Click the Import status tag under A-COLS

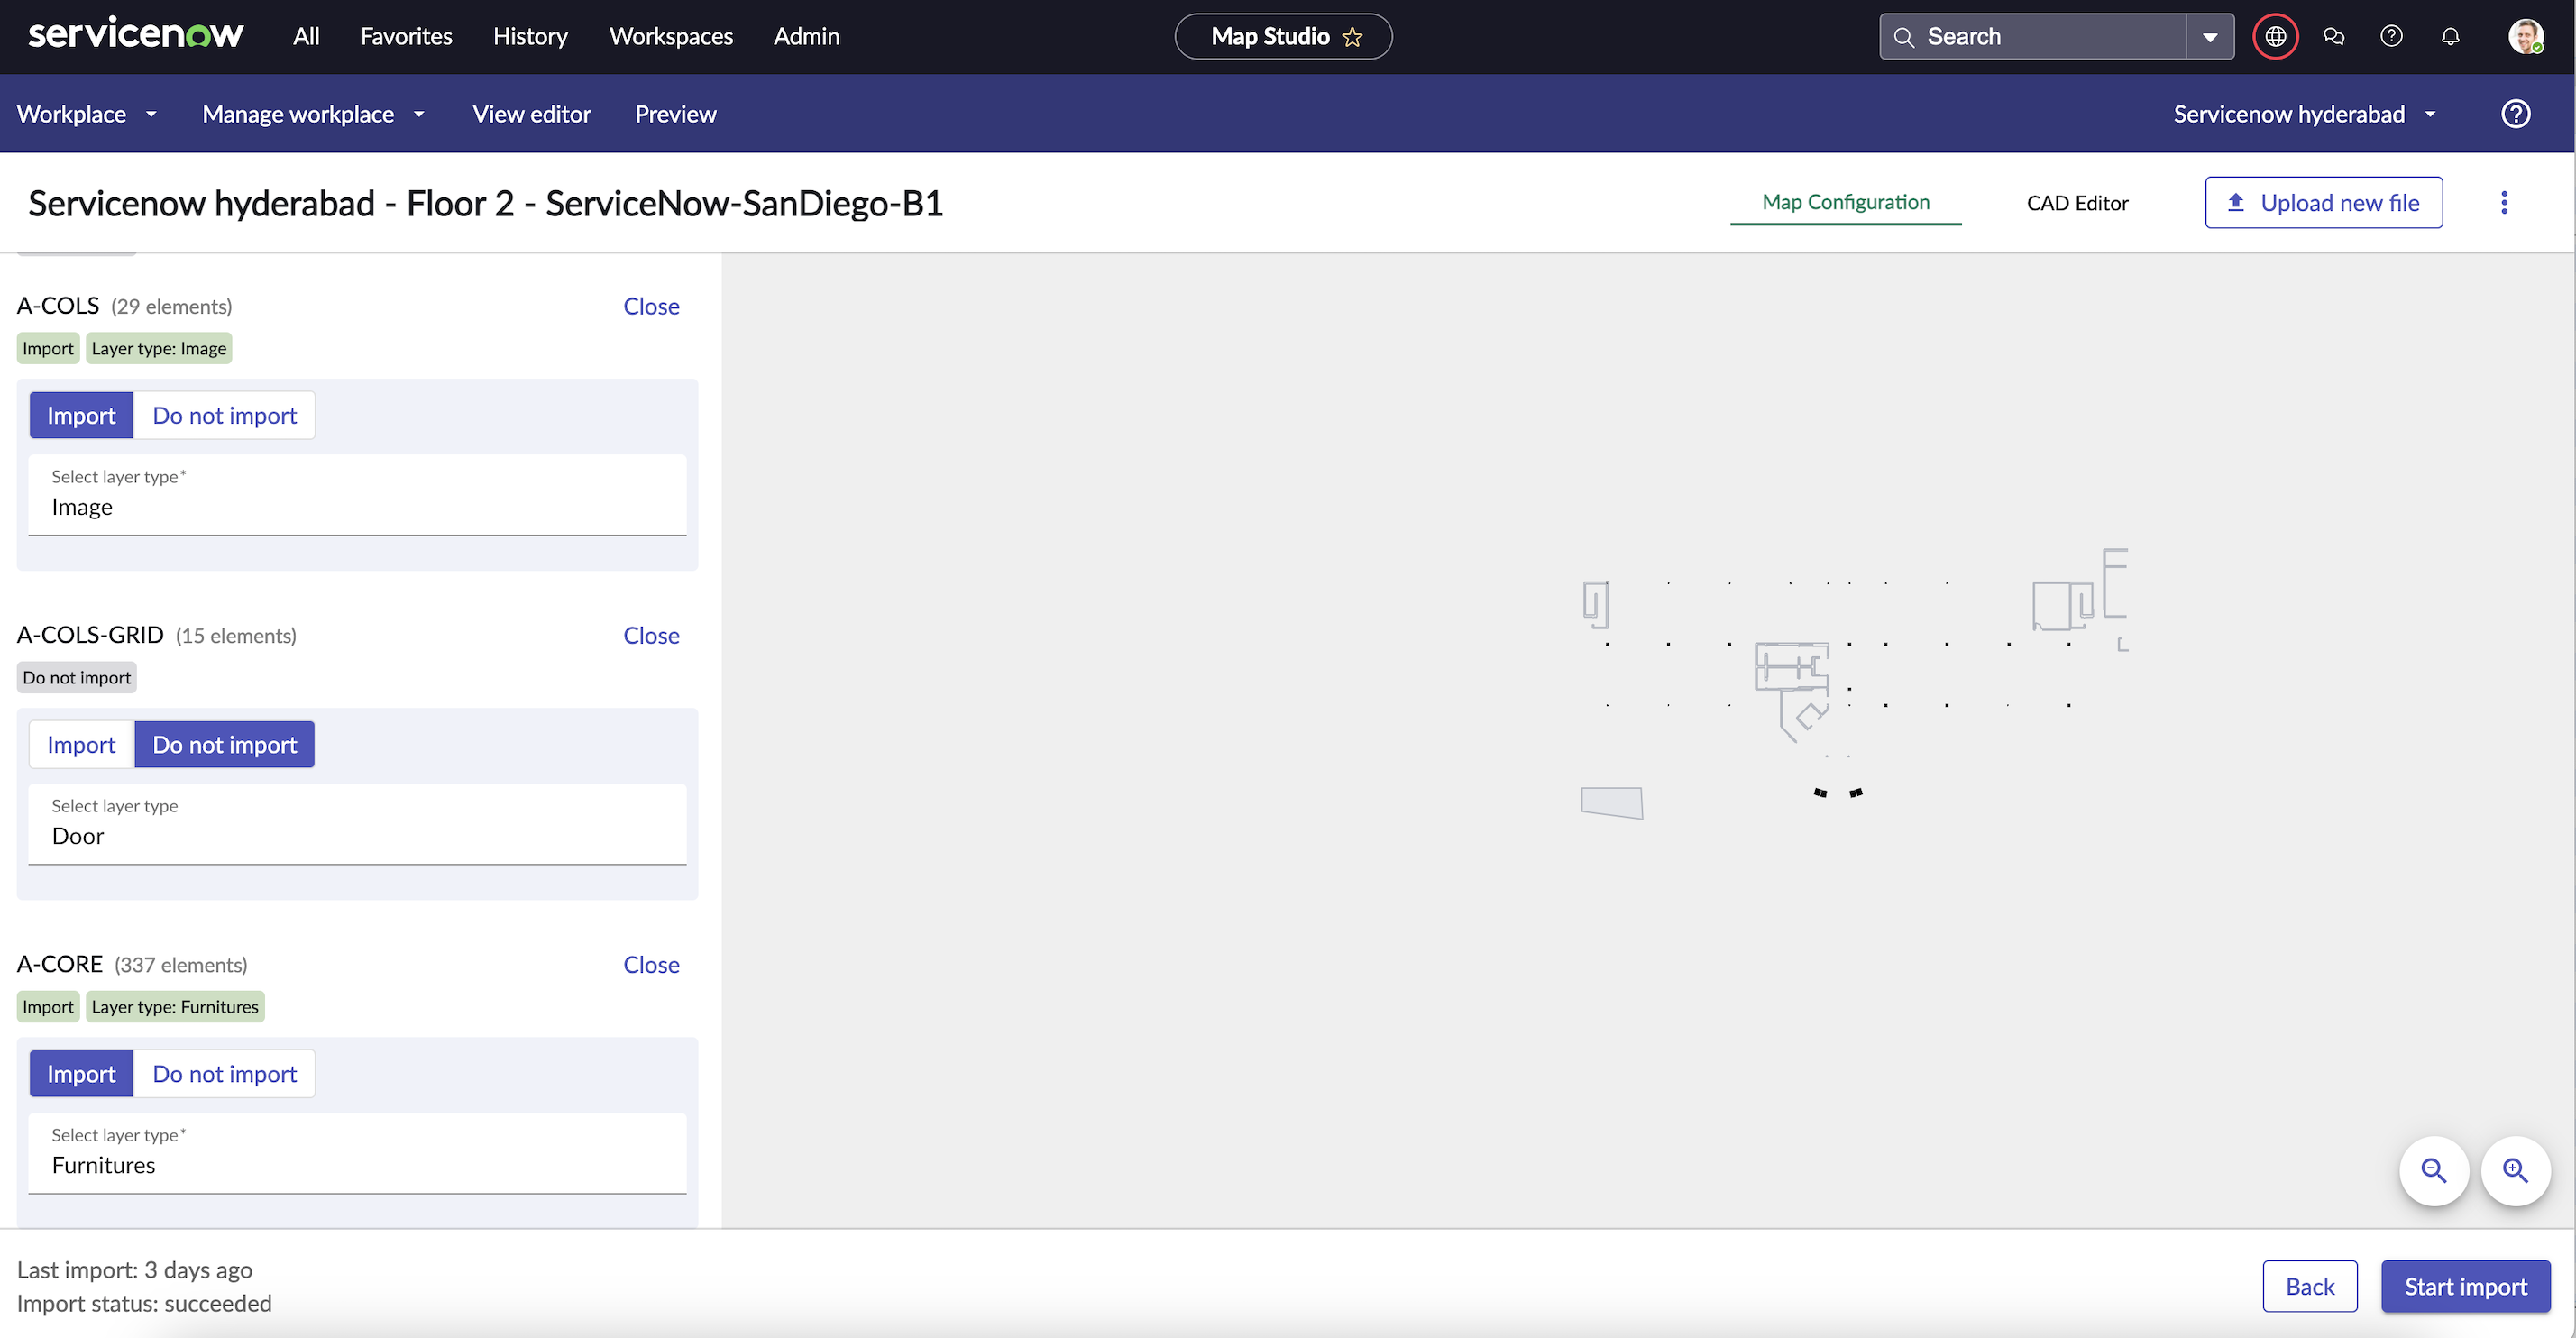point(48,348)
